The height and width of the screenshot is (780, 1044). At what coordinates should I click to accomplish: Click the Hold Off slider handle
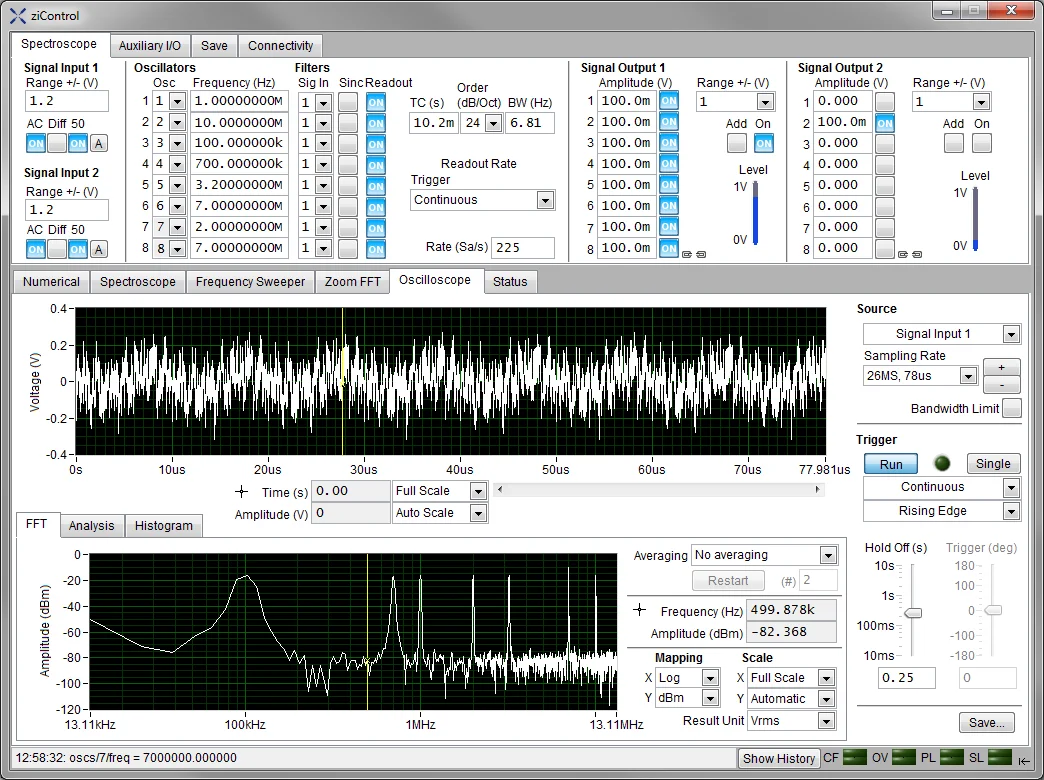(913, 612)
